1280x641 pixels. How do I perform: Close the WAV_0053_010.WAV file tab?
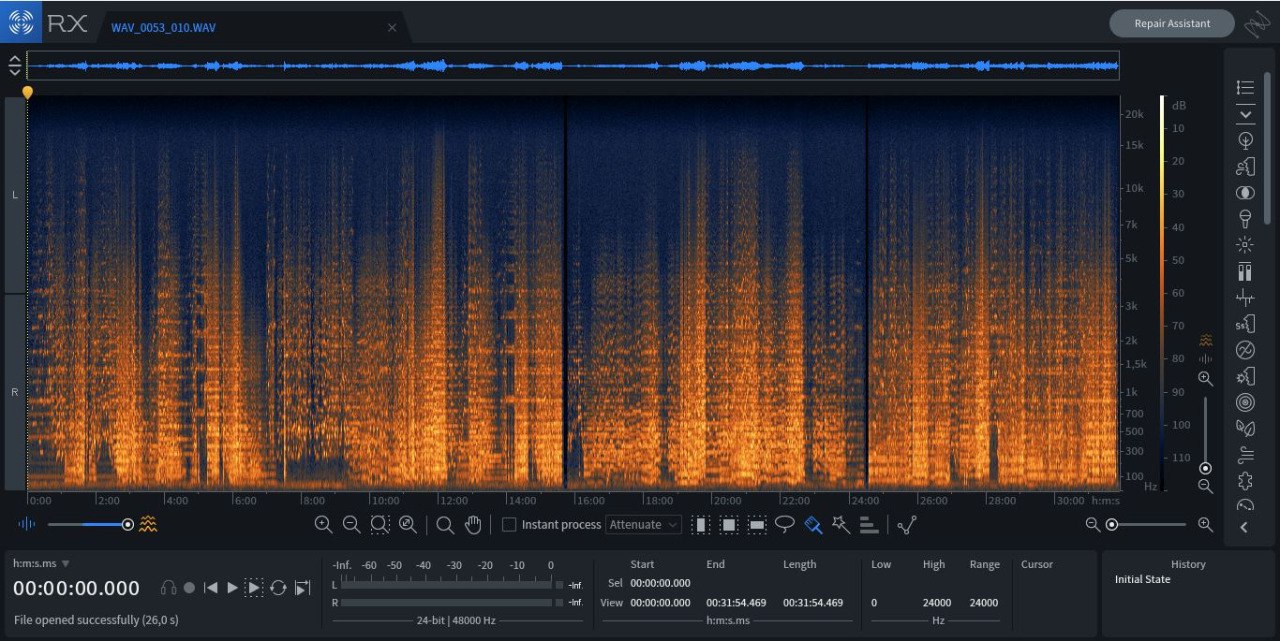(x=392, y=27)
